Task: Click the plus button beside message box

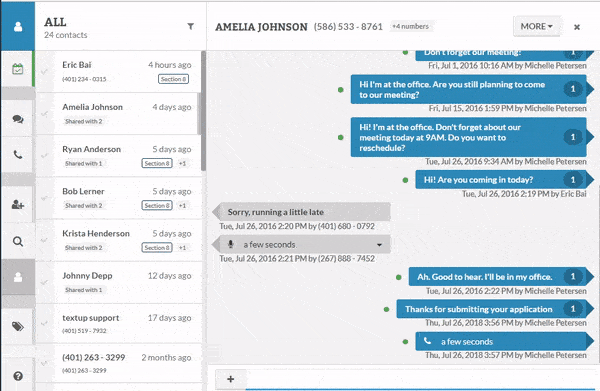Action: 230,379
